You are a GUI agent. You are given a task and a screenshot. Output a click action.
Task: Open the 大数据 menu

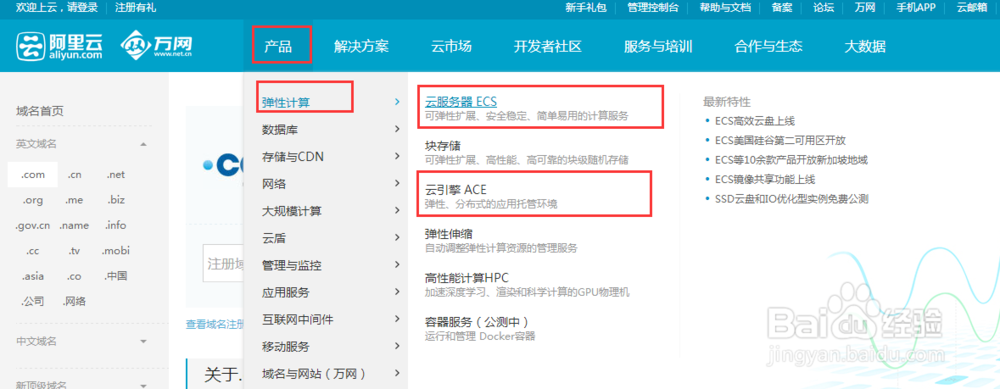865,47
